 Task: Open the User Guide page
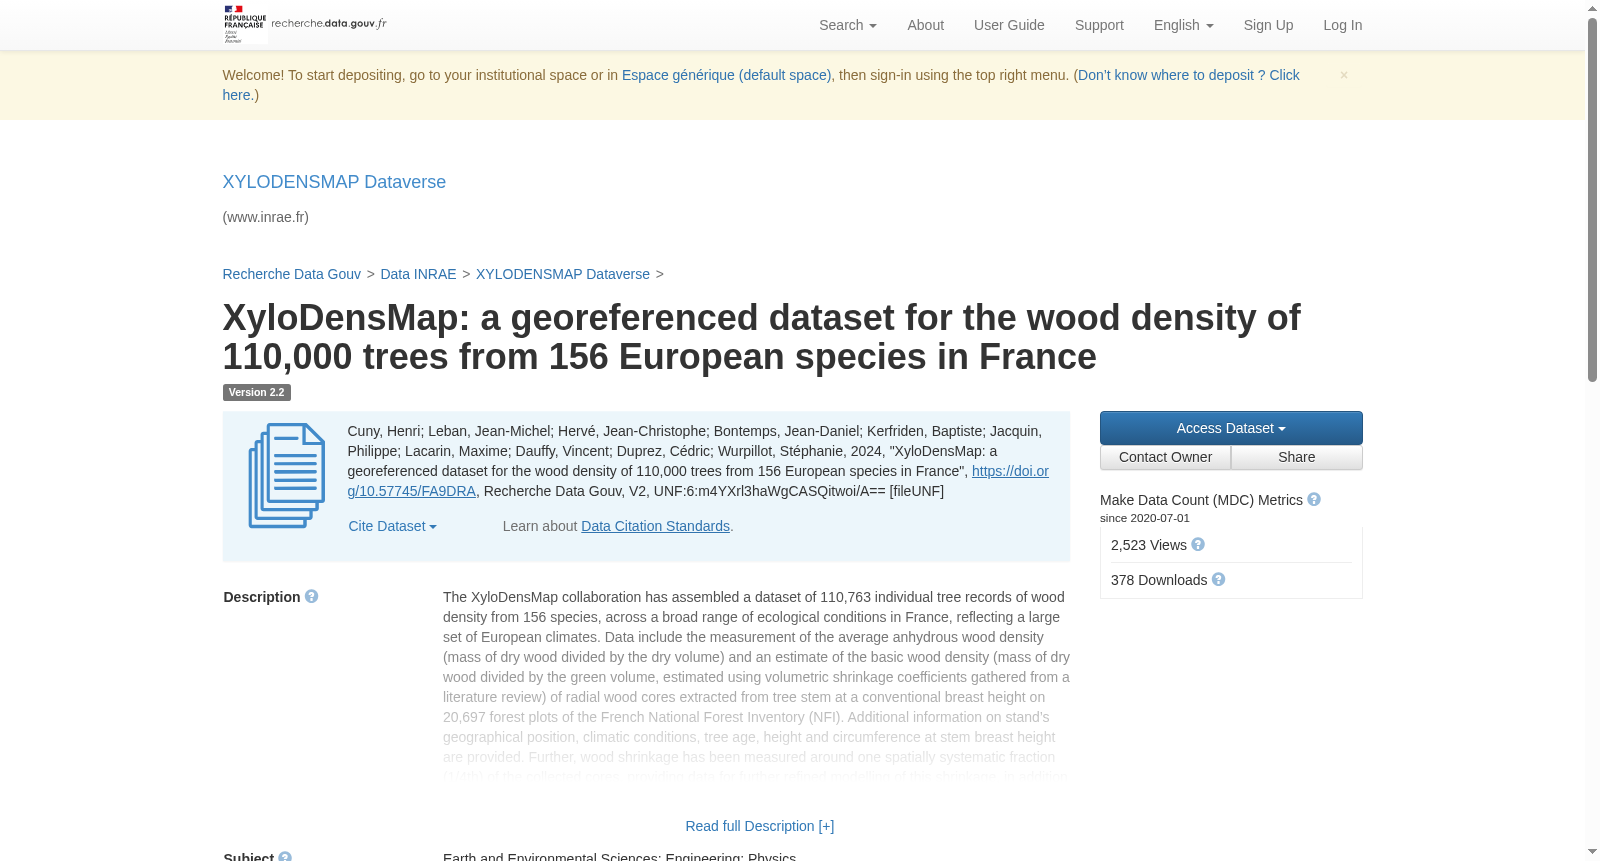(x=1009, y=25)
